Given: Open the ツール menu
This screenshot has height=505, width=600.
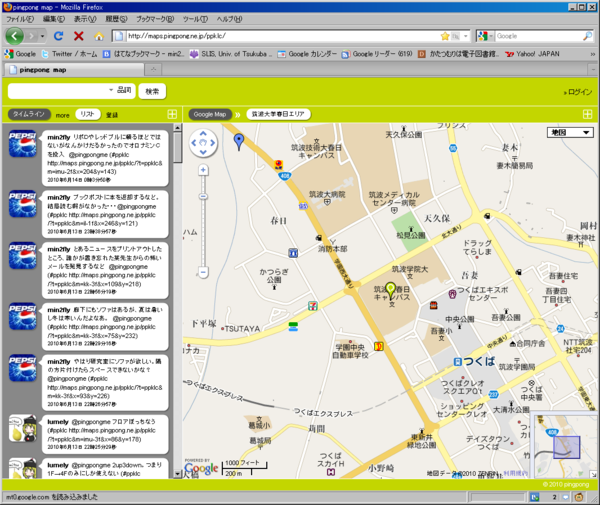Looking at the screenshot, I should pos(195,19).
